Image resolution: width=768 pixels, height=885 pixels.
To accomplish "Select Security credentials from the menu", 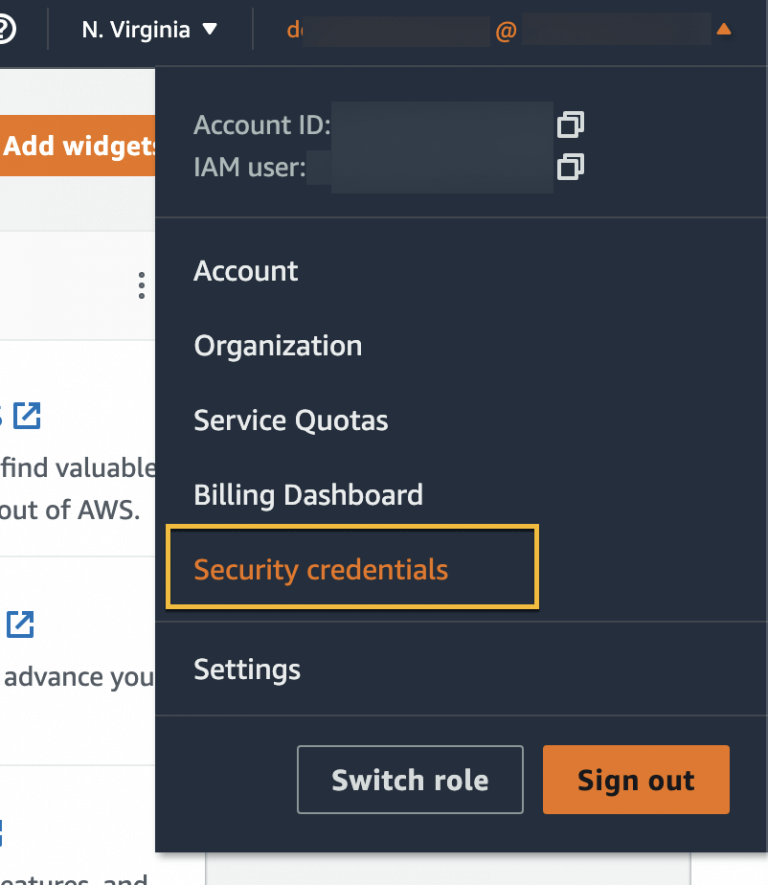I will (x=320, y=567).
